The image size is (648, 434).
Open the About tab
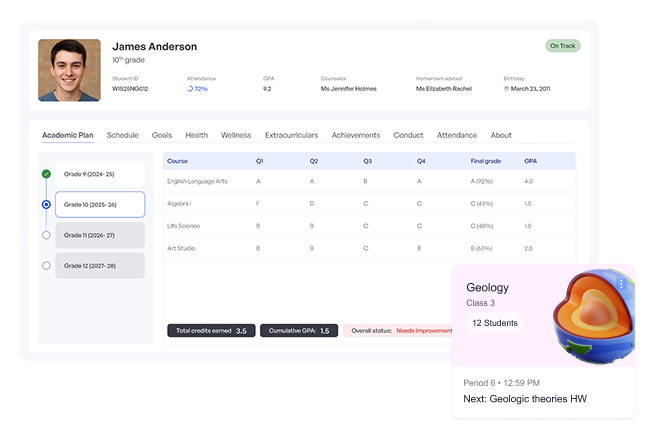(501, 135)
